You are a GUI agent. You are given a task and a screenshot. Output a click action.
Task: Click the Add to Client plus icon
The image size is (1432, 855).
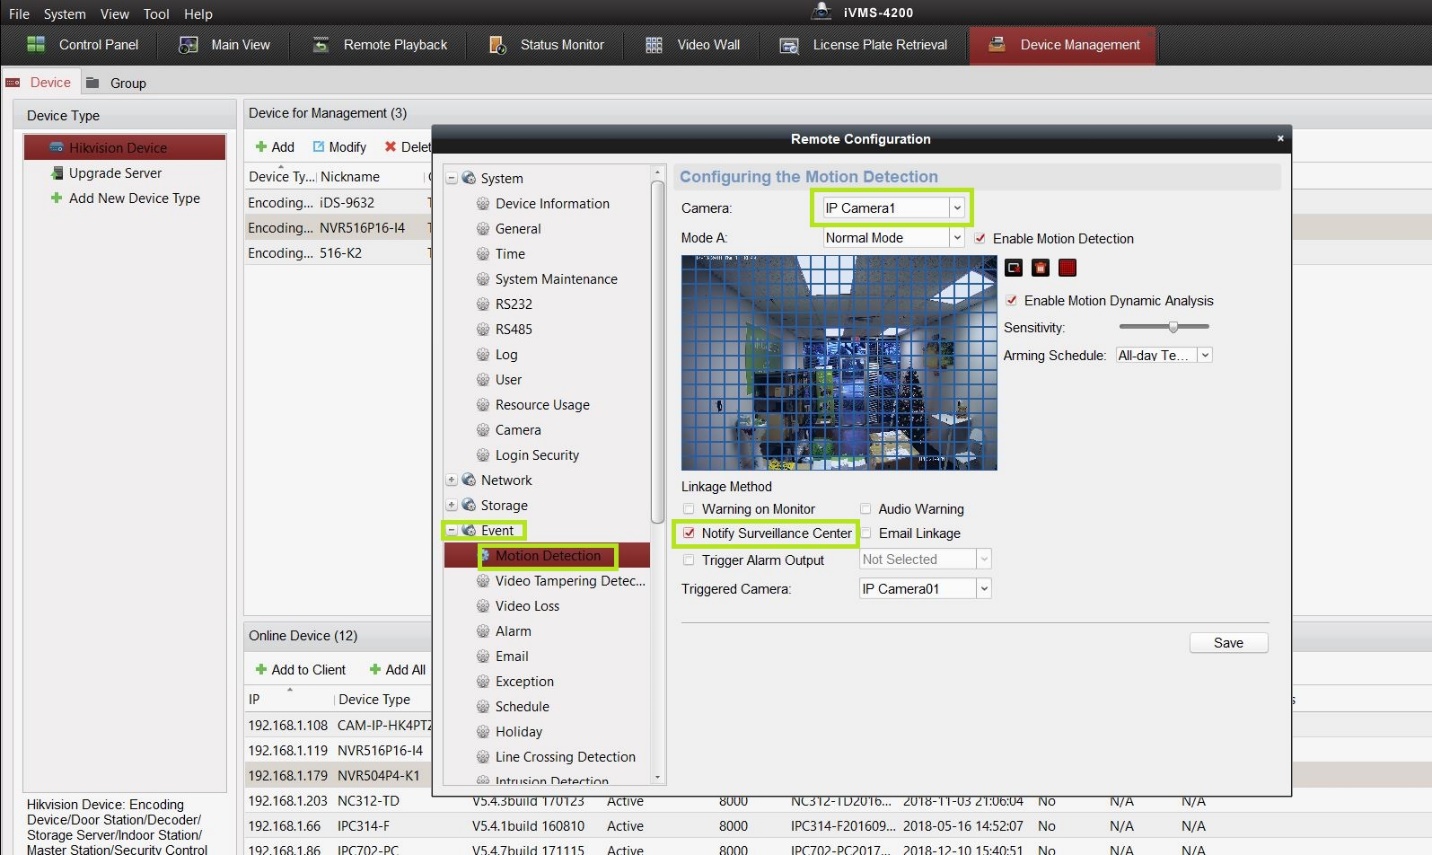(261, 670)
